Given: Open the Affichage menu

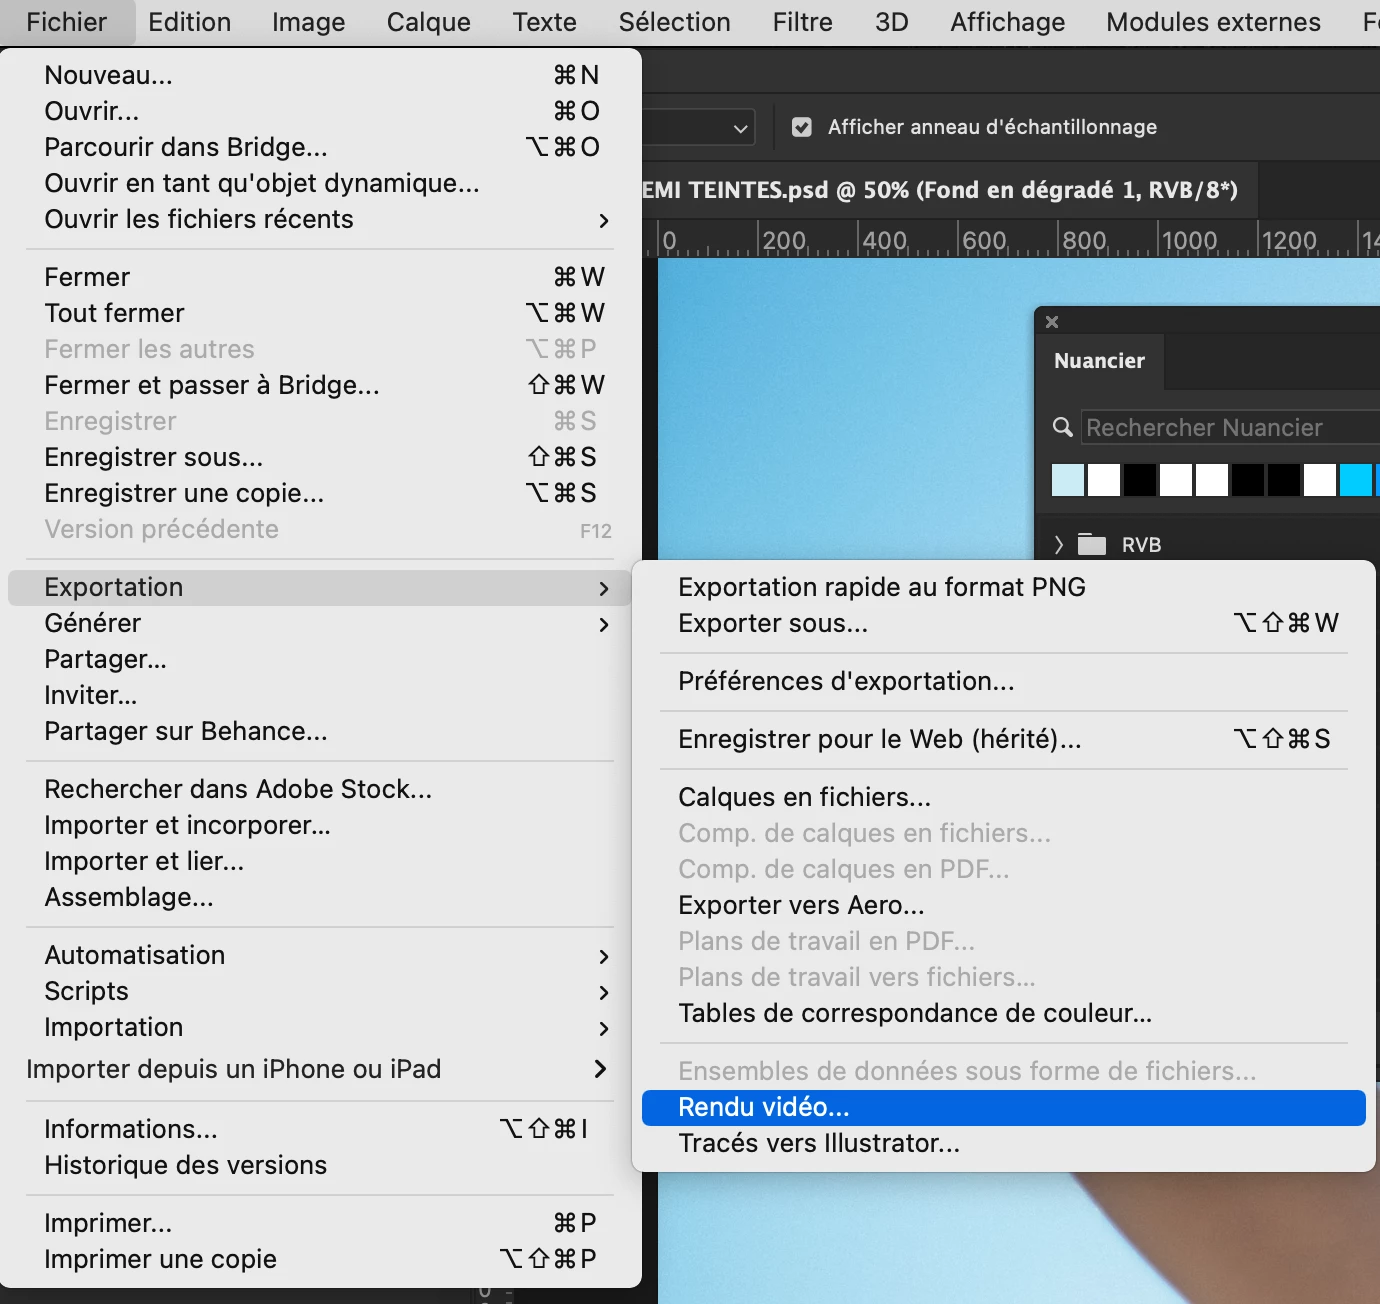Looking at the screenshot, I should point(1008,22).
